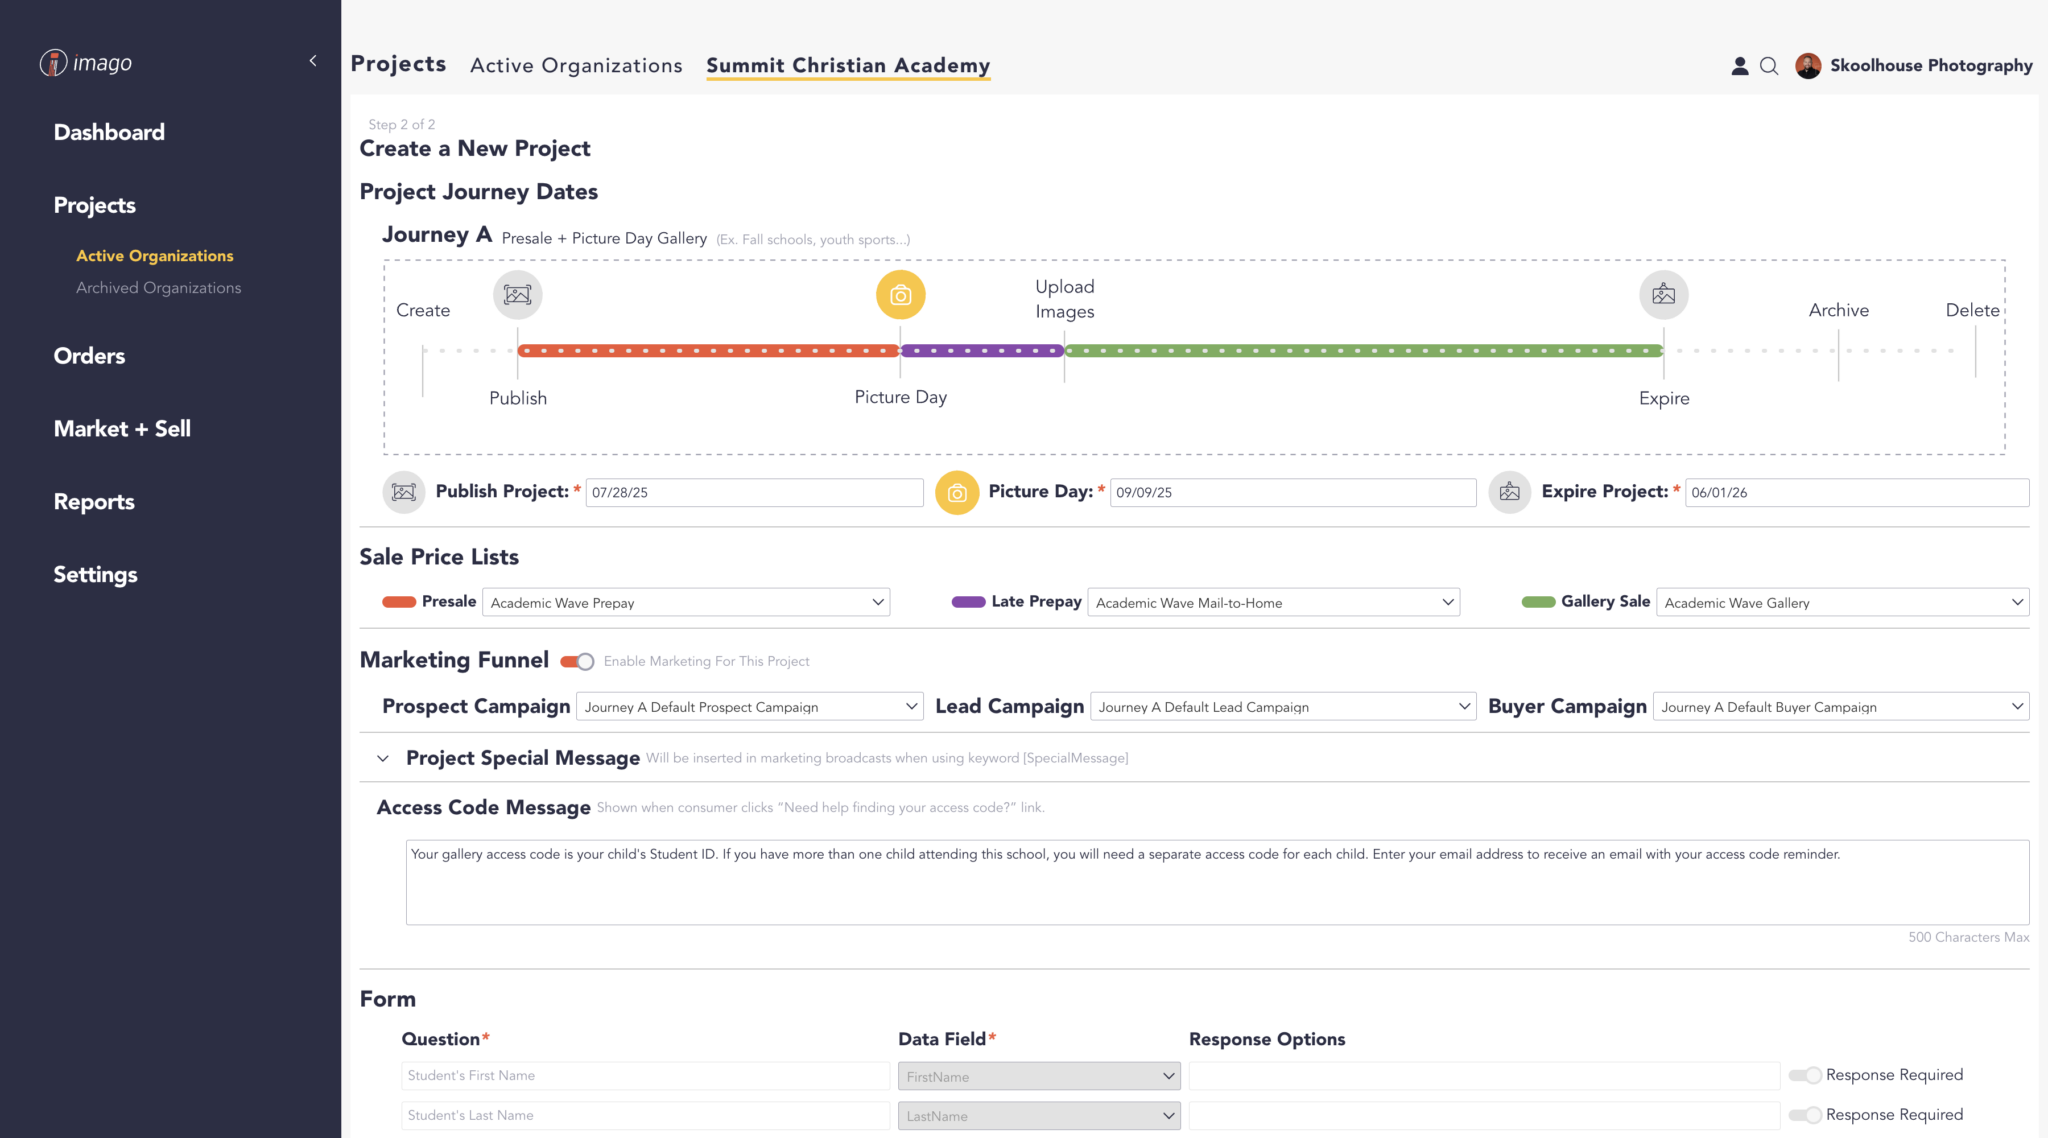Image resolution: width=2048 pixels, height=1138 pixels.
Task: Go to Reports in the sidebar
Action: (x=94, y=502)
